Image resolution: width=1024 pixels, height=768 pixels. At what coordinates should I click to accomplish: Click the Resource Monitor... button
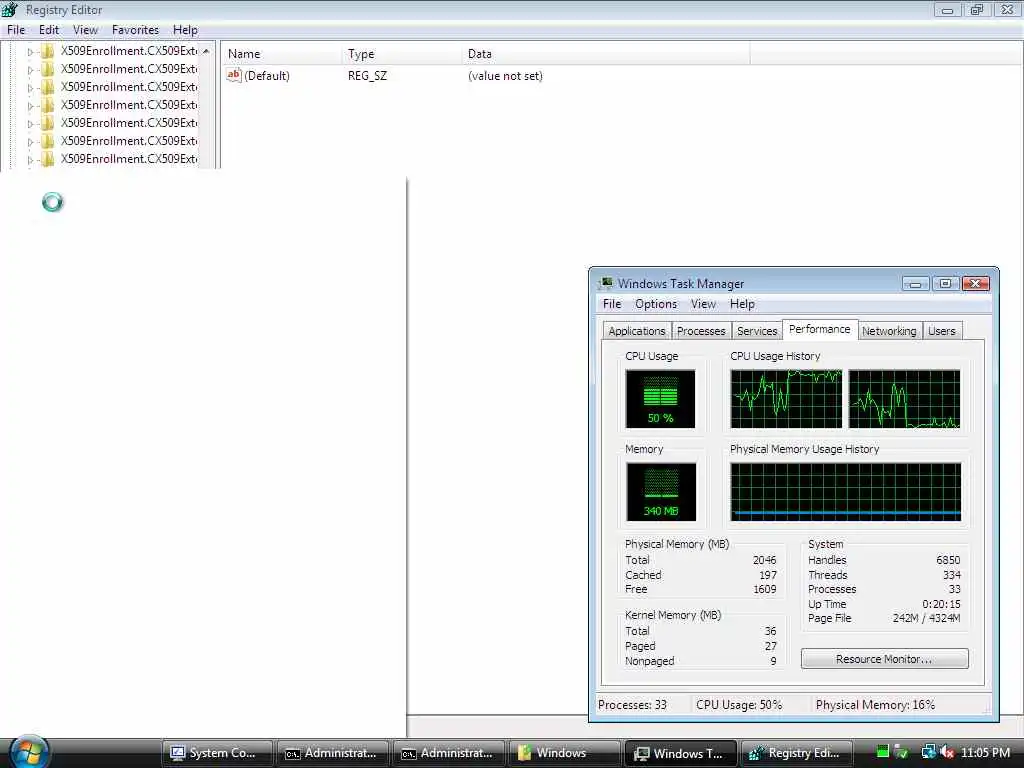pos(884,659)
